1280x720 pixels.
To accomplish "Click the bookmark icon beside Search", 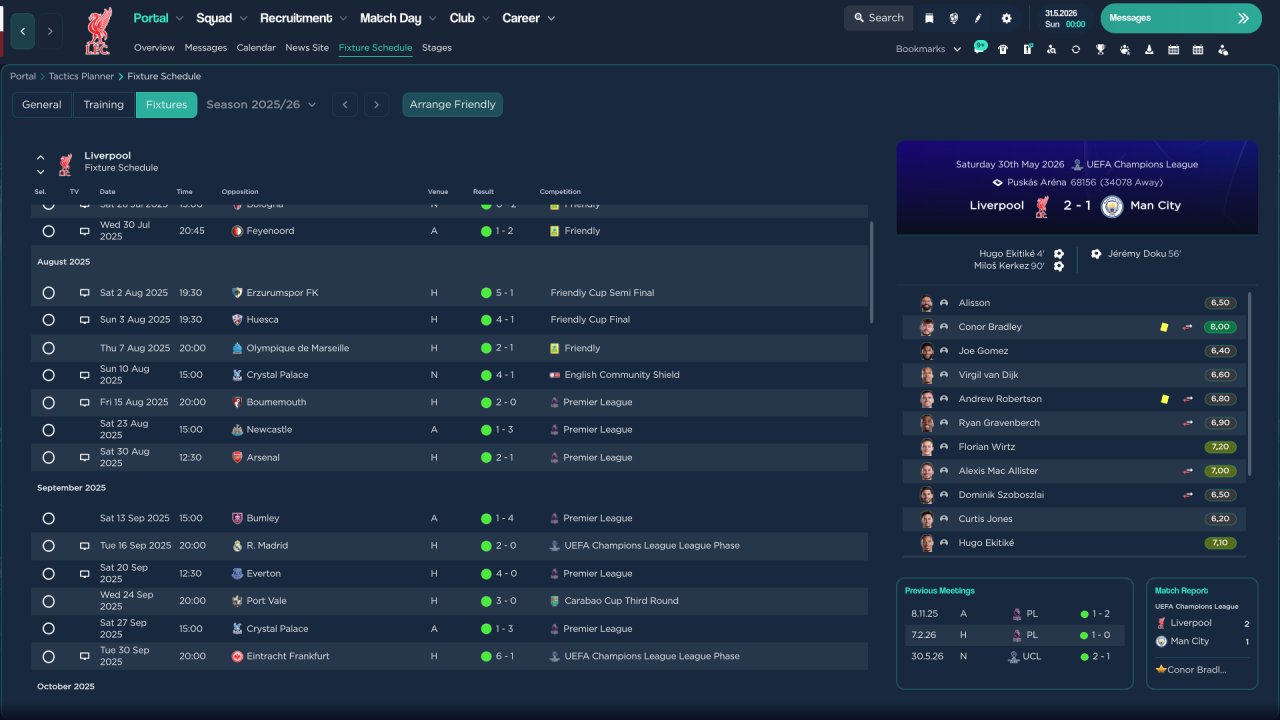I will pyautogui.click(x=929, y=18).
